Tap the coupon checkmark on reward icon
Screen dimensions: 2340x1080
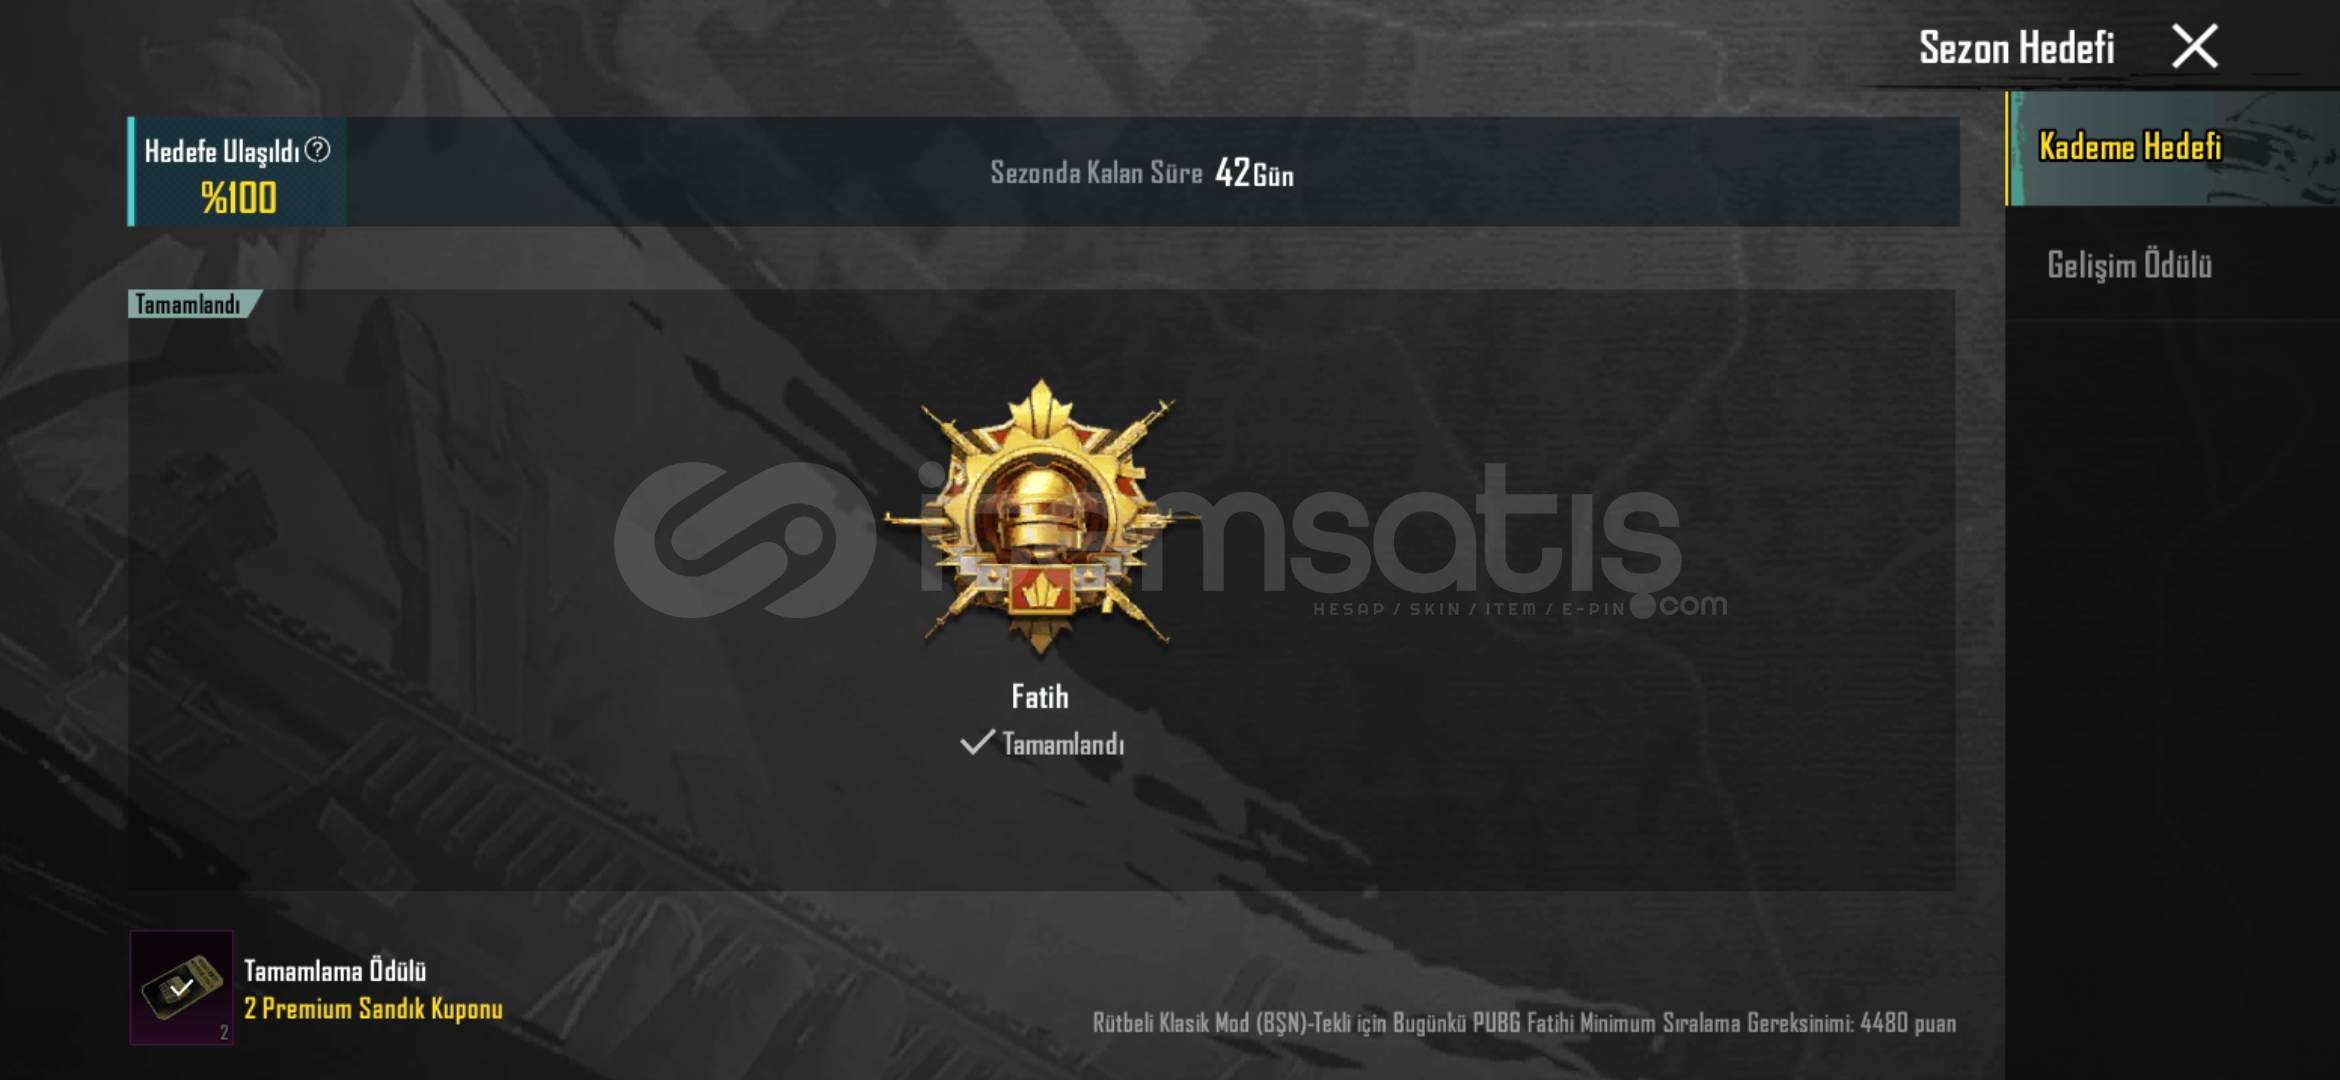tap(181, 988)
